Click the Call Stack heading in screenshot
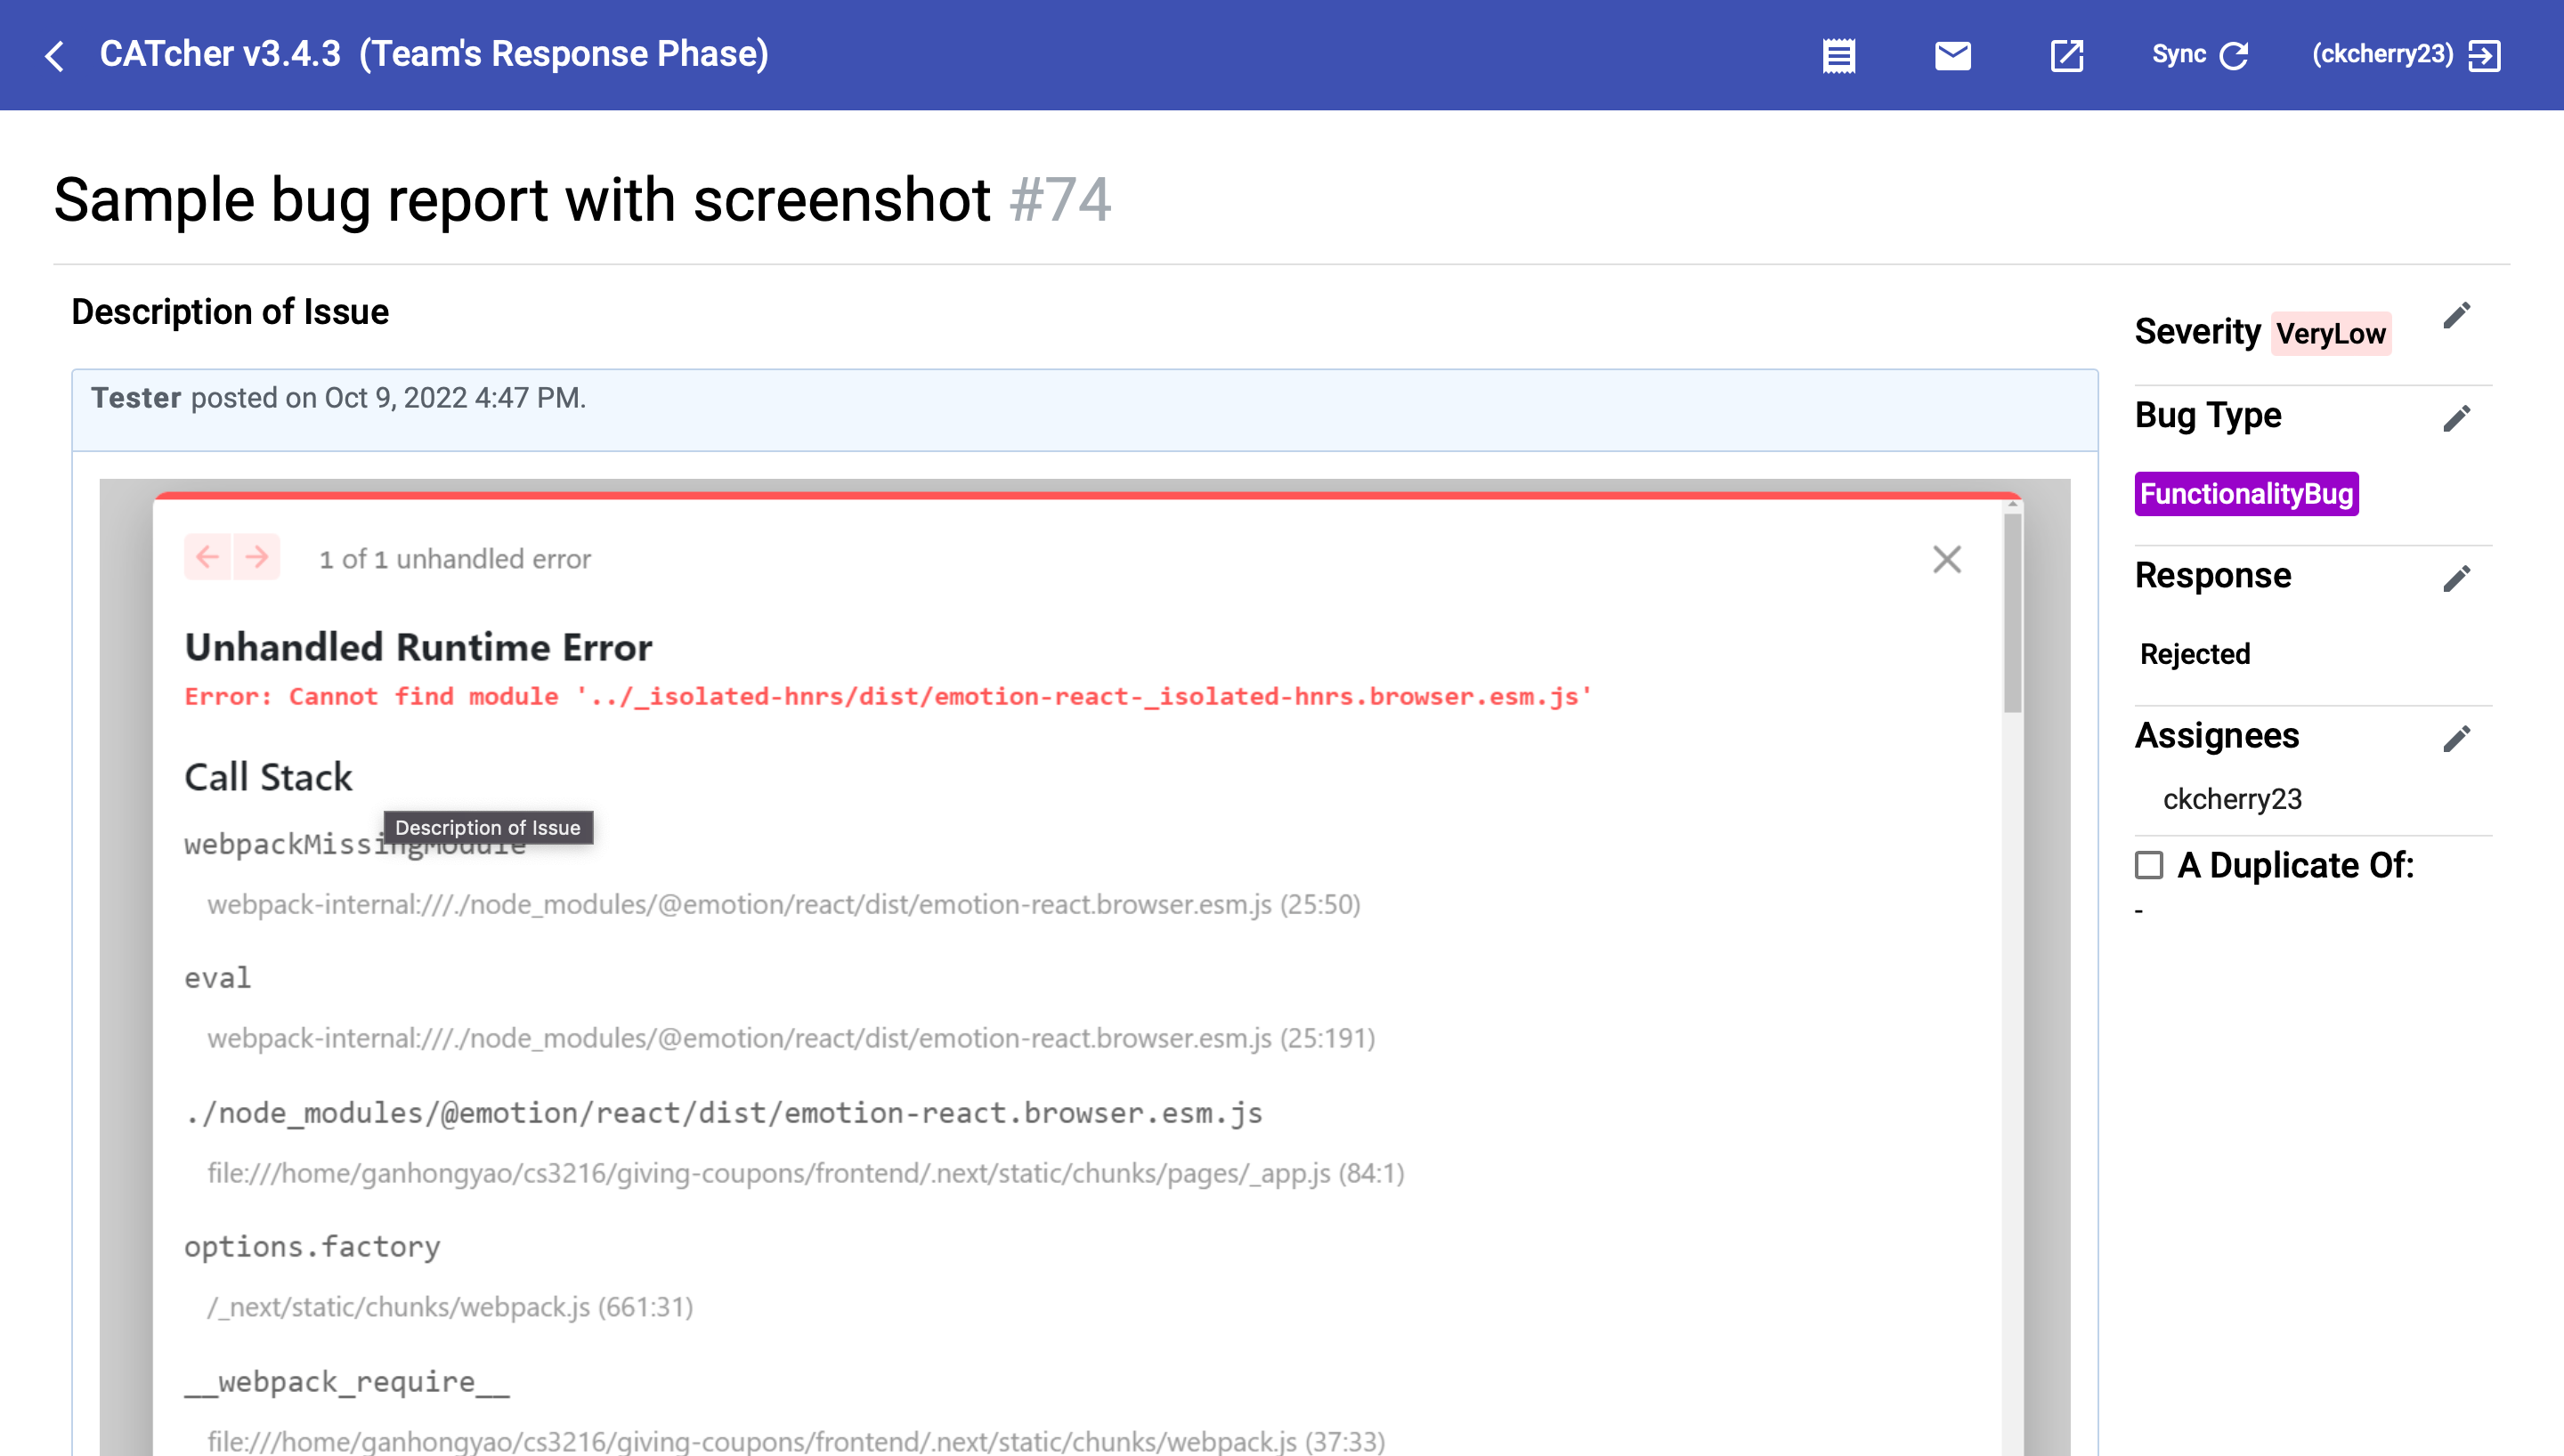 [268, 777]
